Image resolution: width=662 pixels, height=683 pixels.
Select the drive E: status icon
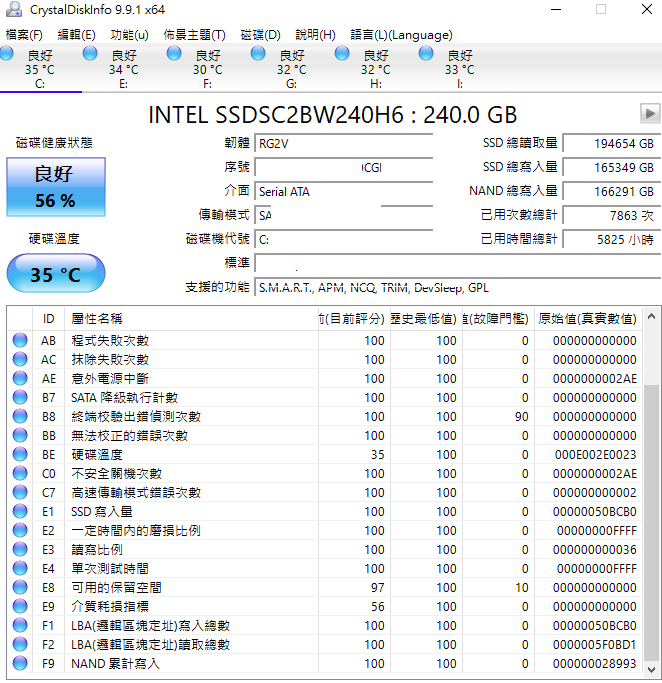90,54
